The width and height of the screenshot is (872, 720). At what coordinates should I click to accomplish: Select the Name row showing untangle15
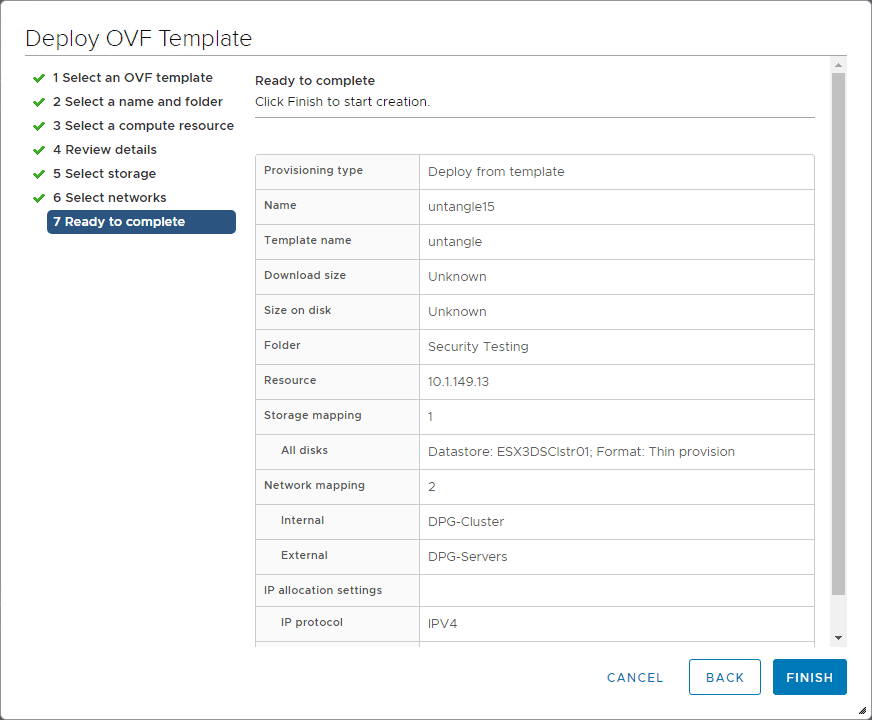click(x=535, y=206)
